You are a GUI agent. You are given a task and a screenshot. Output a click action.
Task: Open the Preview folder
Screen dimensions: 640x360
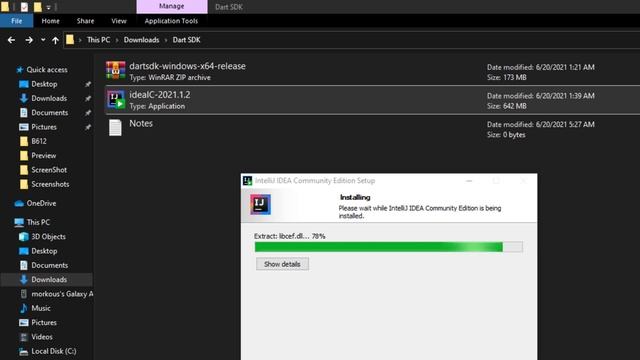[x=44, y=156]
